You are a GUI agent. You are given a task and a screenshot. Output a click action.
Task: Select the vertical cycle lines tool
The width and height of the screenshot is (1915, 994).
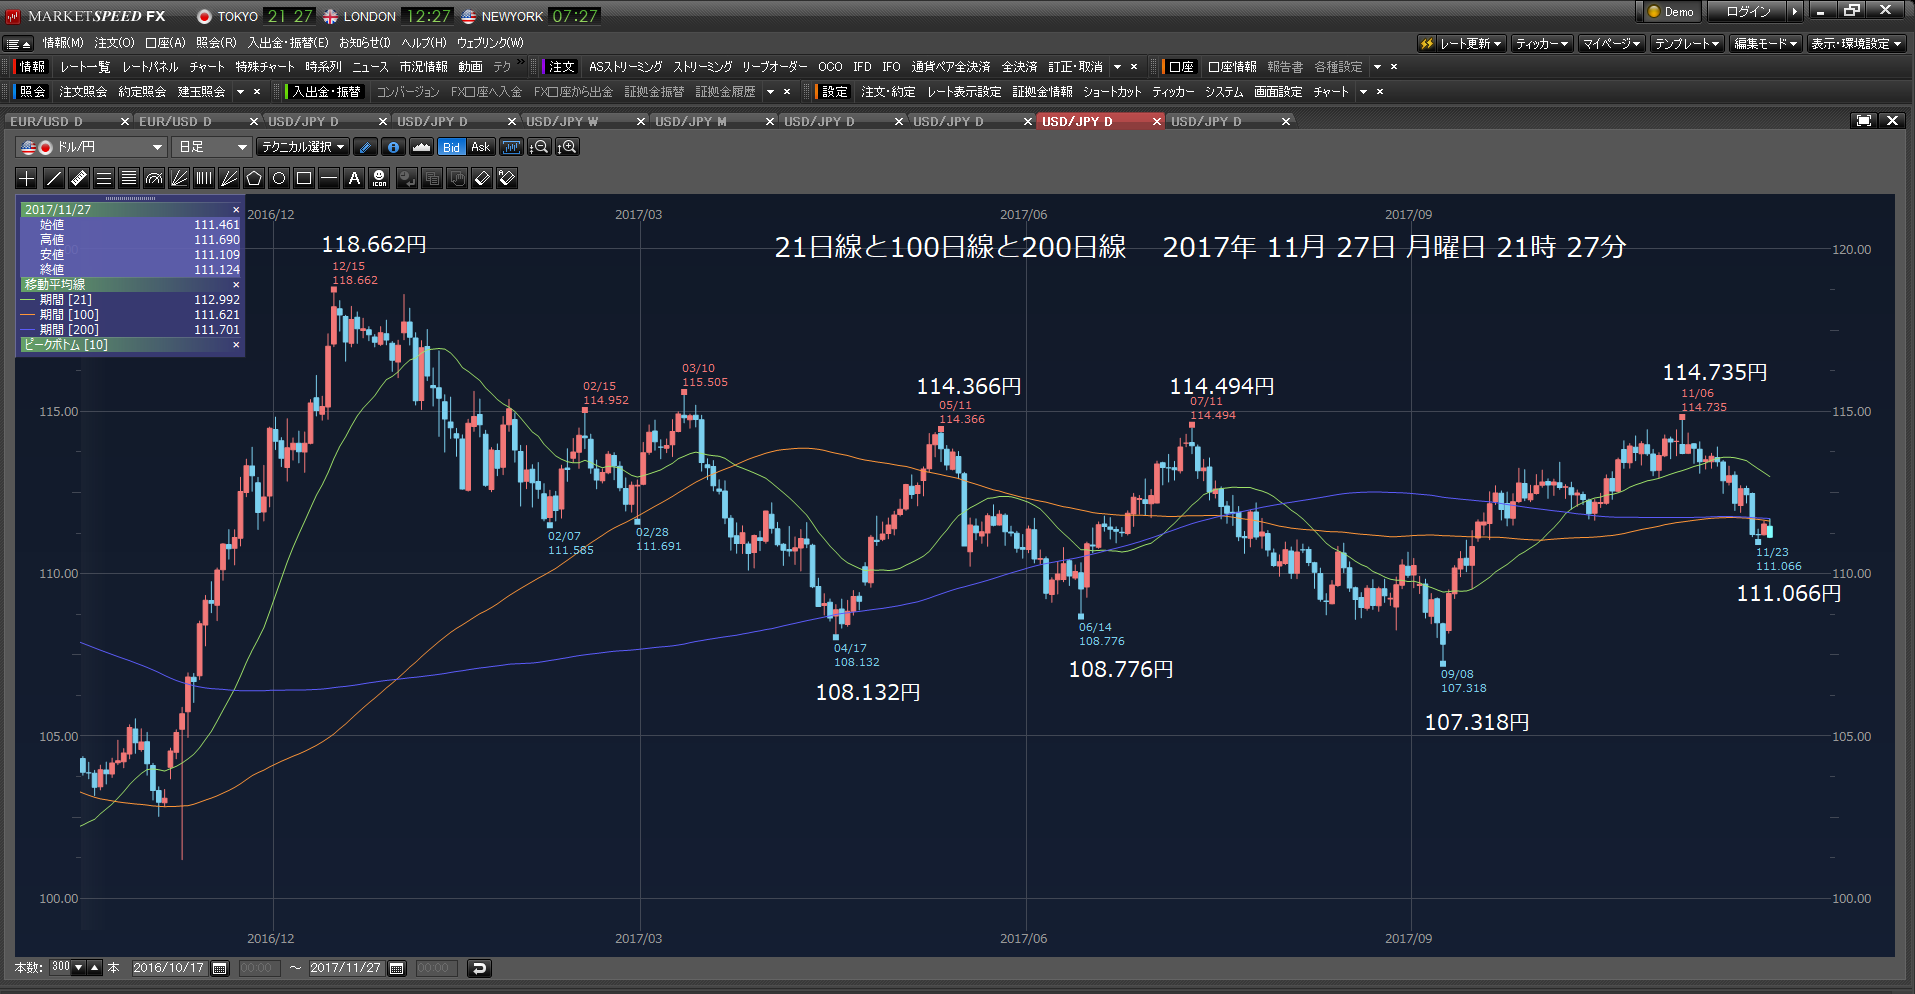(x=203, y=178)
